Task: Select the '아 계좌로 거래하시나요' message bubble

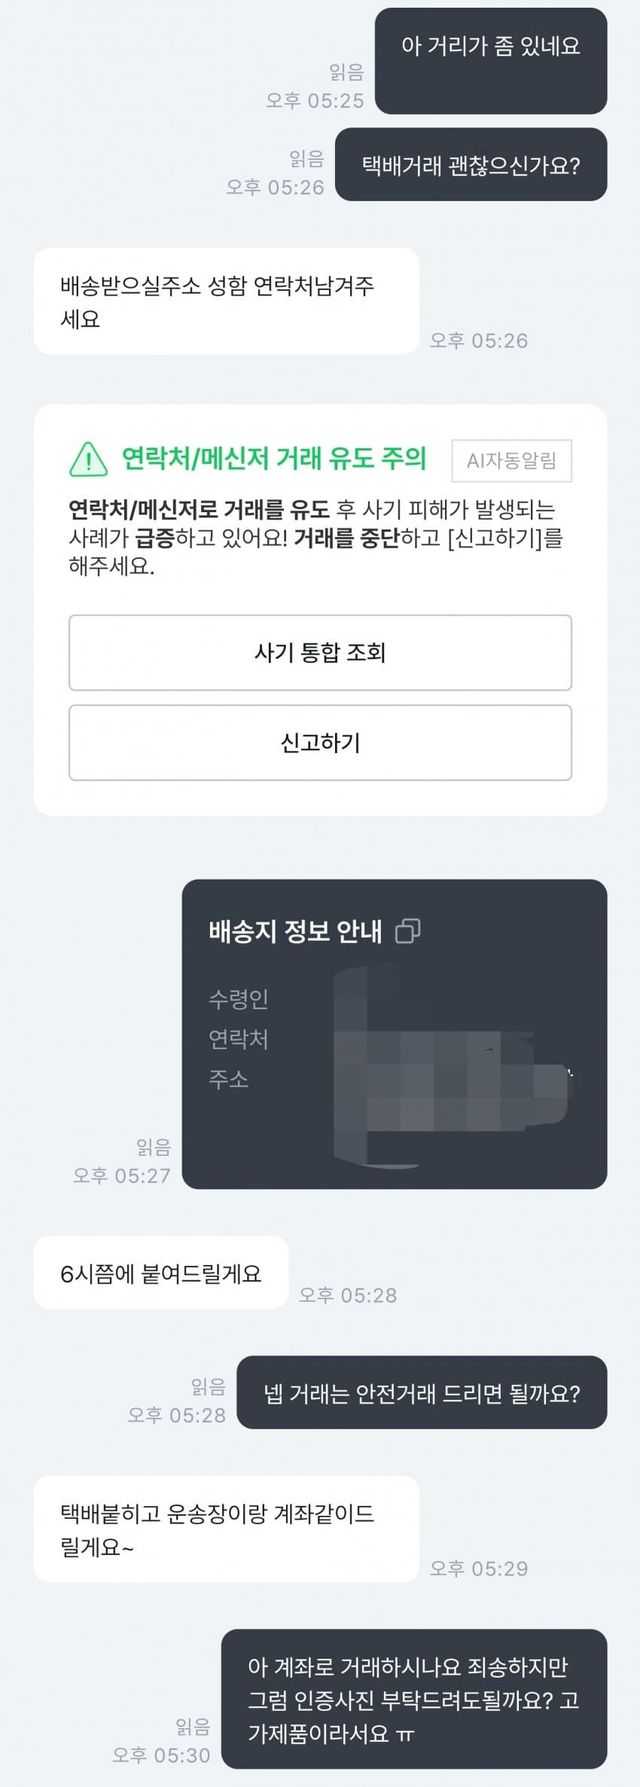Action: point(413,1700)
